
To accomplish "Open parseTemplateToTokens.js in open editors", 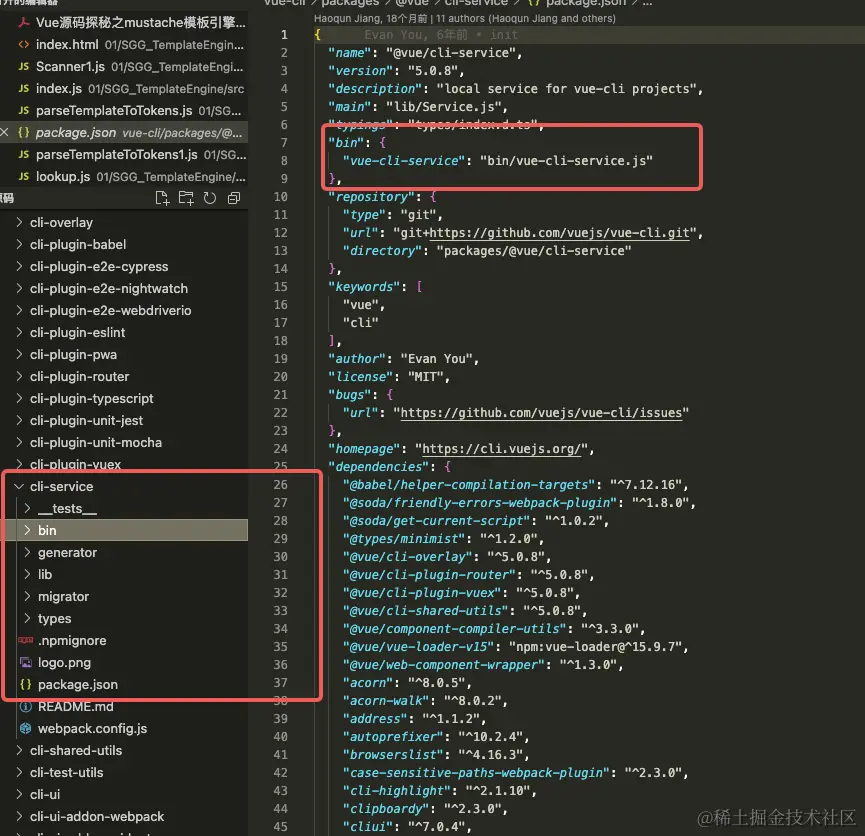I will coord(124,110).
